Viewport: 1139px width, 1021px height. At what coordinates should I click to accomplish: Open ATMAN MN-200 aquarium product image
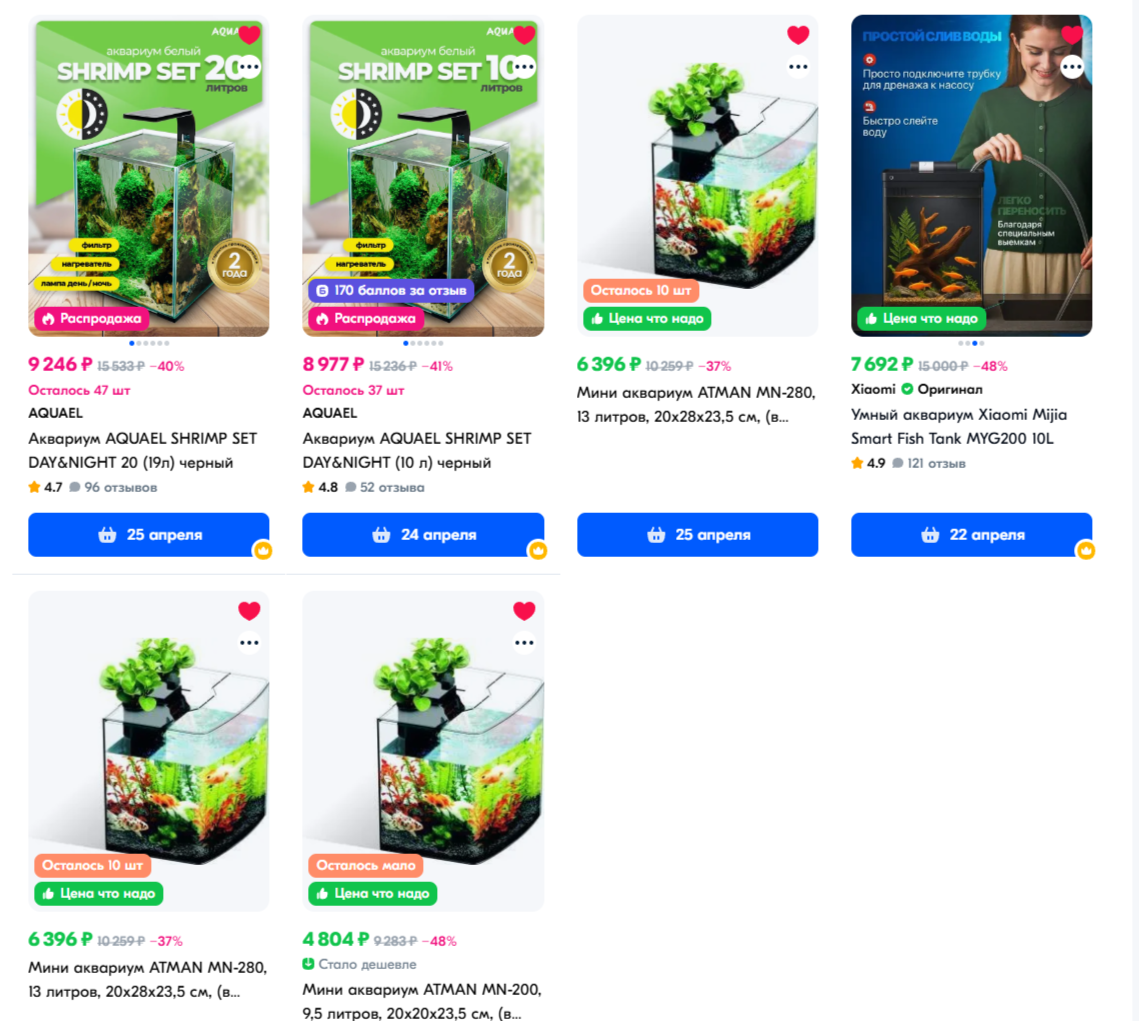(x=423, y=751)
